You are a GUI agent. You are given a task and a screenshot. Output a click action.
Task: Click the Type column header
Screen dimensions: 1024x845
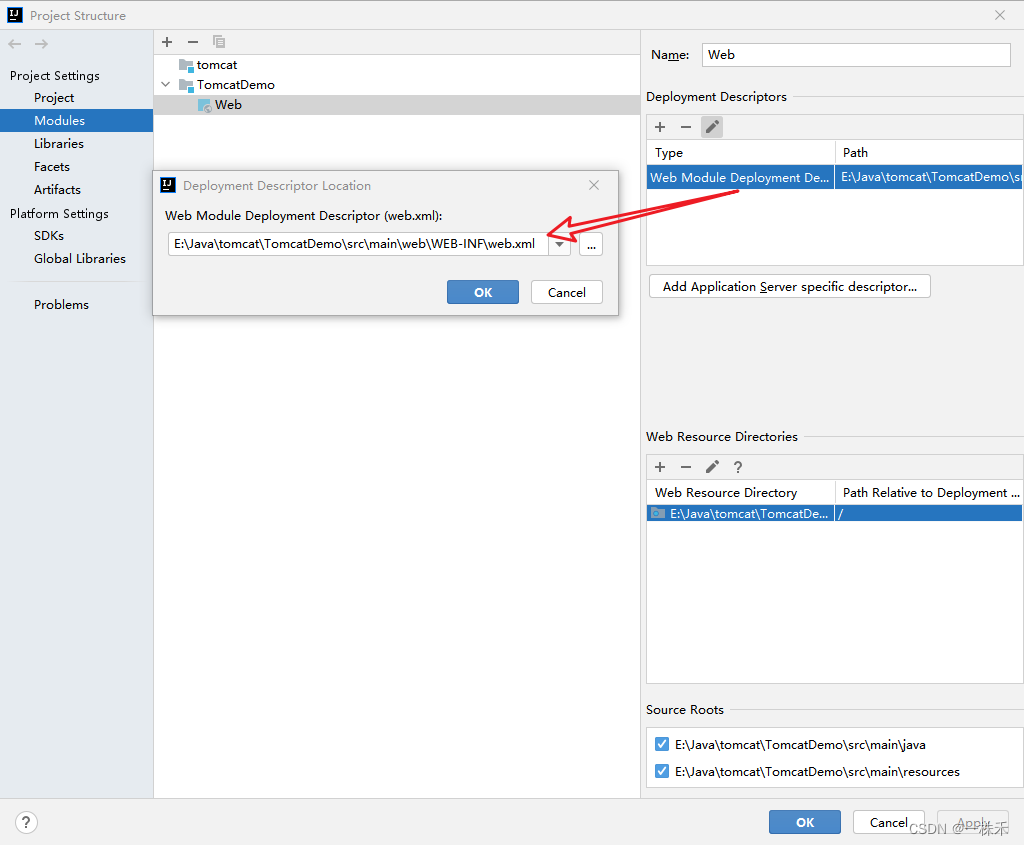pyautogui.click(x=741, y=152)
